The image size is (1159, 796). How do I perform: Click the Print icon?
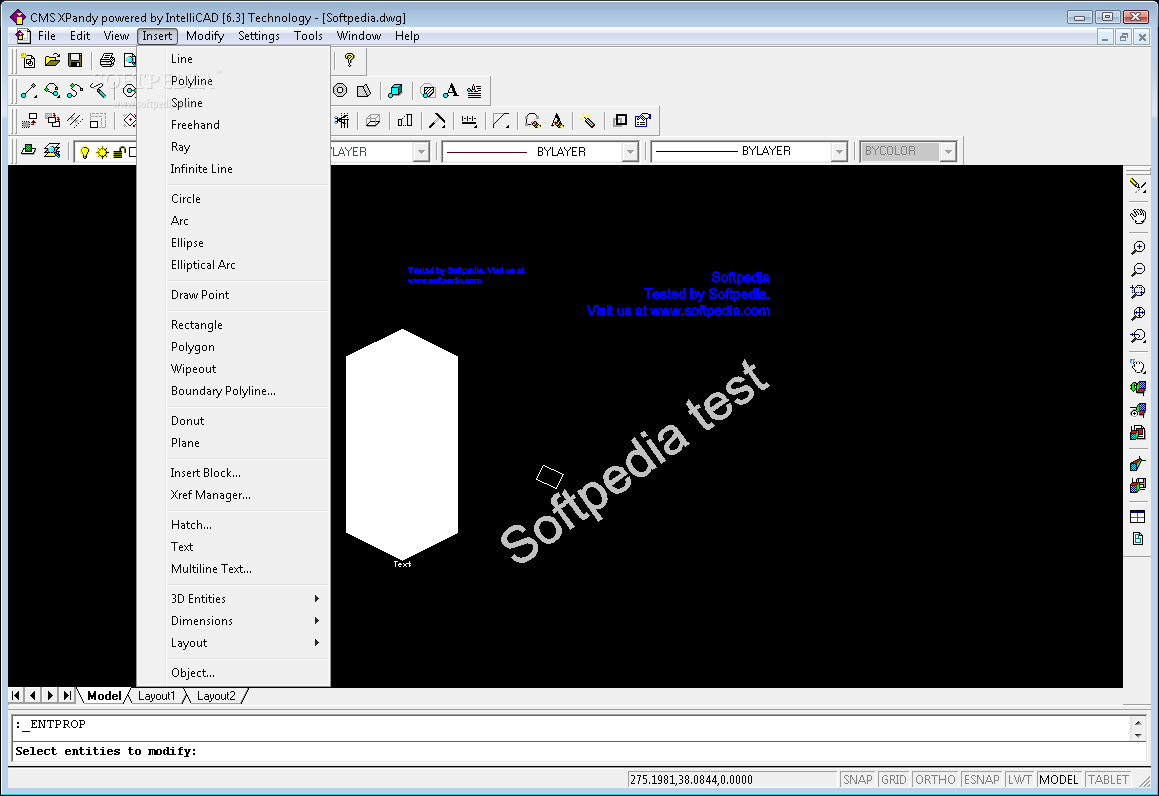[107, 61]
